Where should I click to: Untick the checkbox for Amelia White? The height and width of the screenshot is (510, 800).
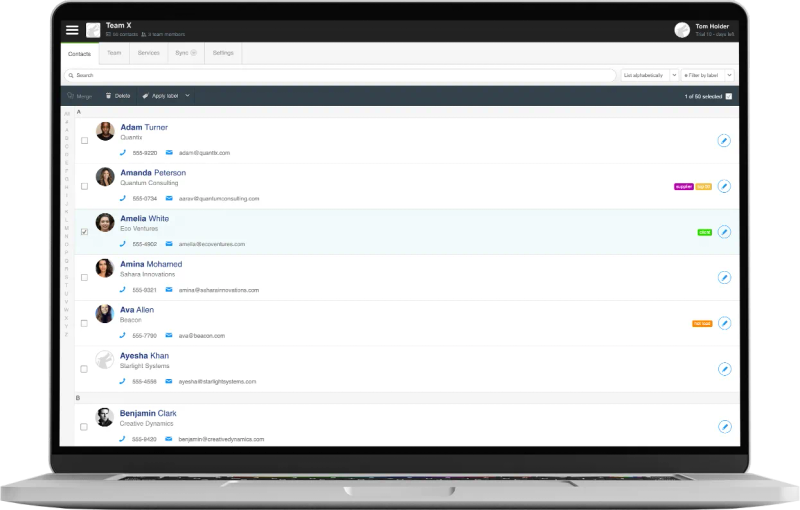(x=85, y=232)
